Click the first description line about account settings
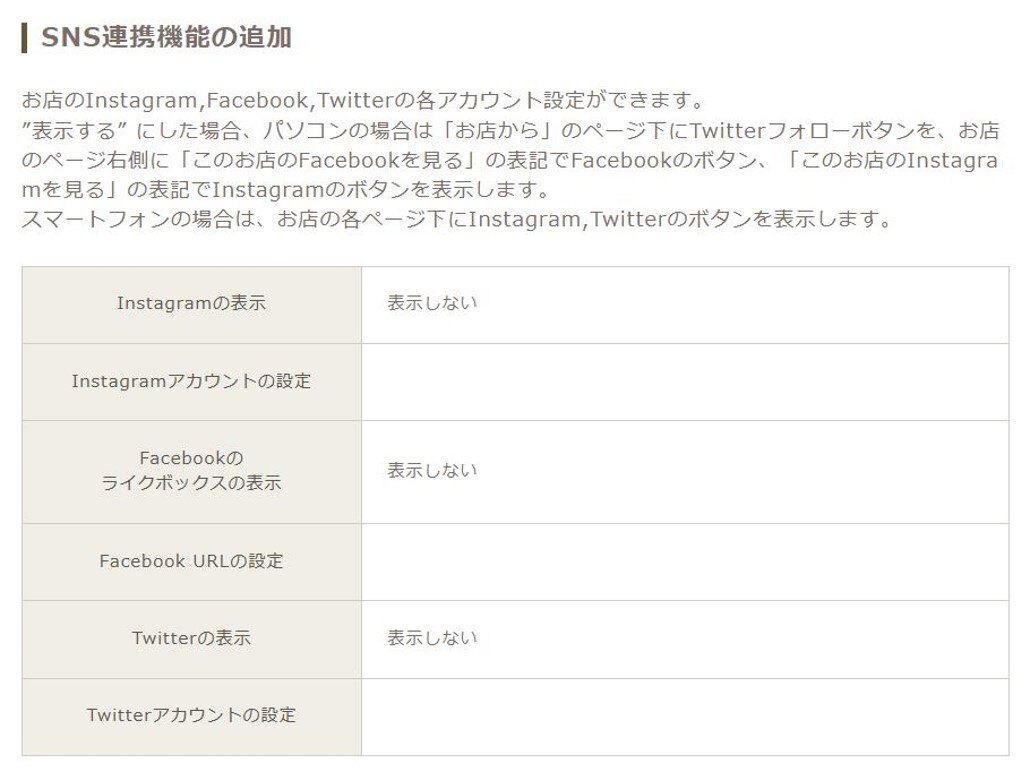This screenshot has height=777, width=1030. (x=363, y=100)
